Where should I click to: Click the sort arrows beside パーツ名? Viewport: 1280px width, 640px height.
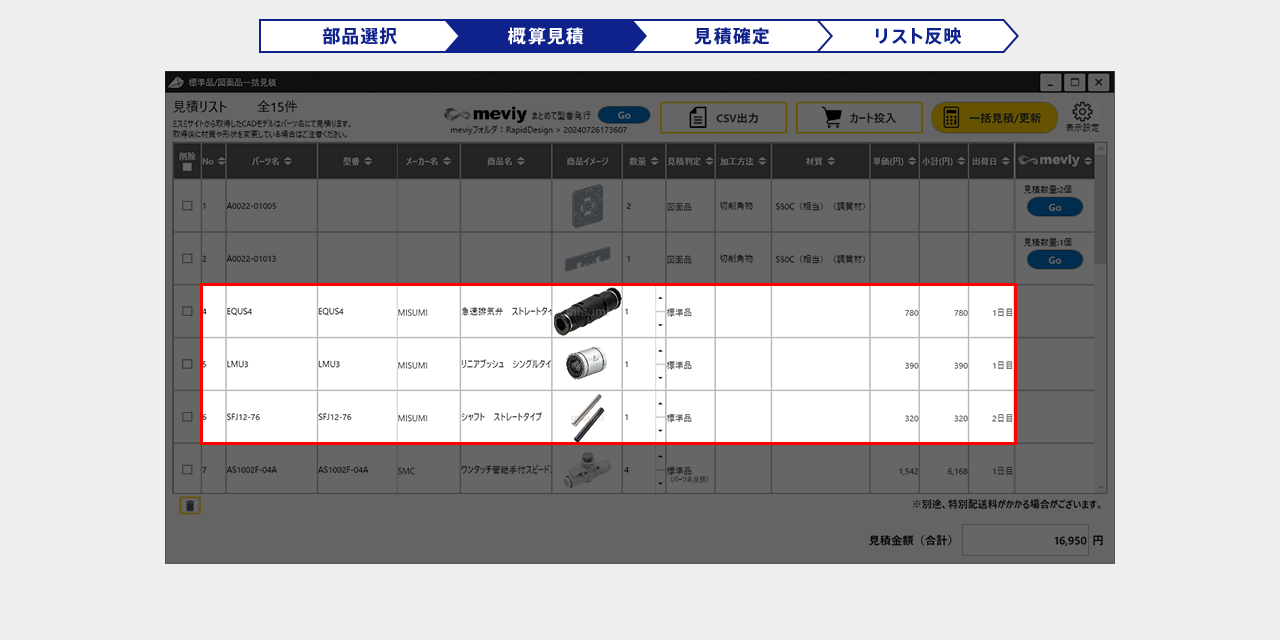click(x=287, y=161)
